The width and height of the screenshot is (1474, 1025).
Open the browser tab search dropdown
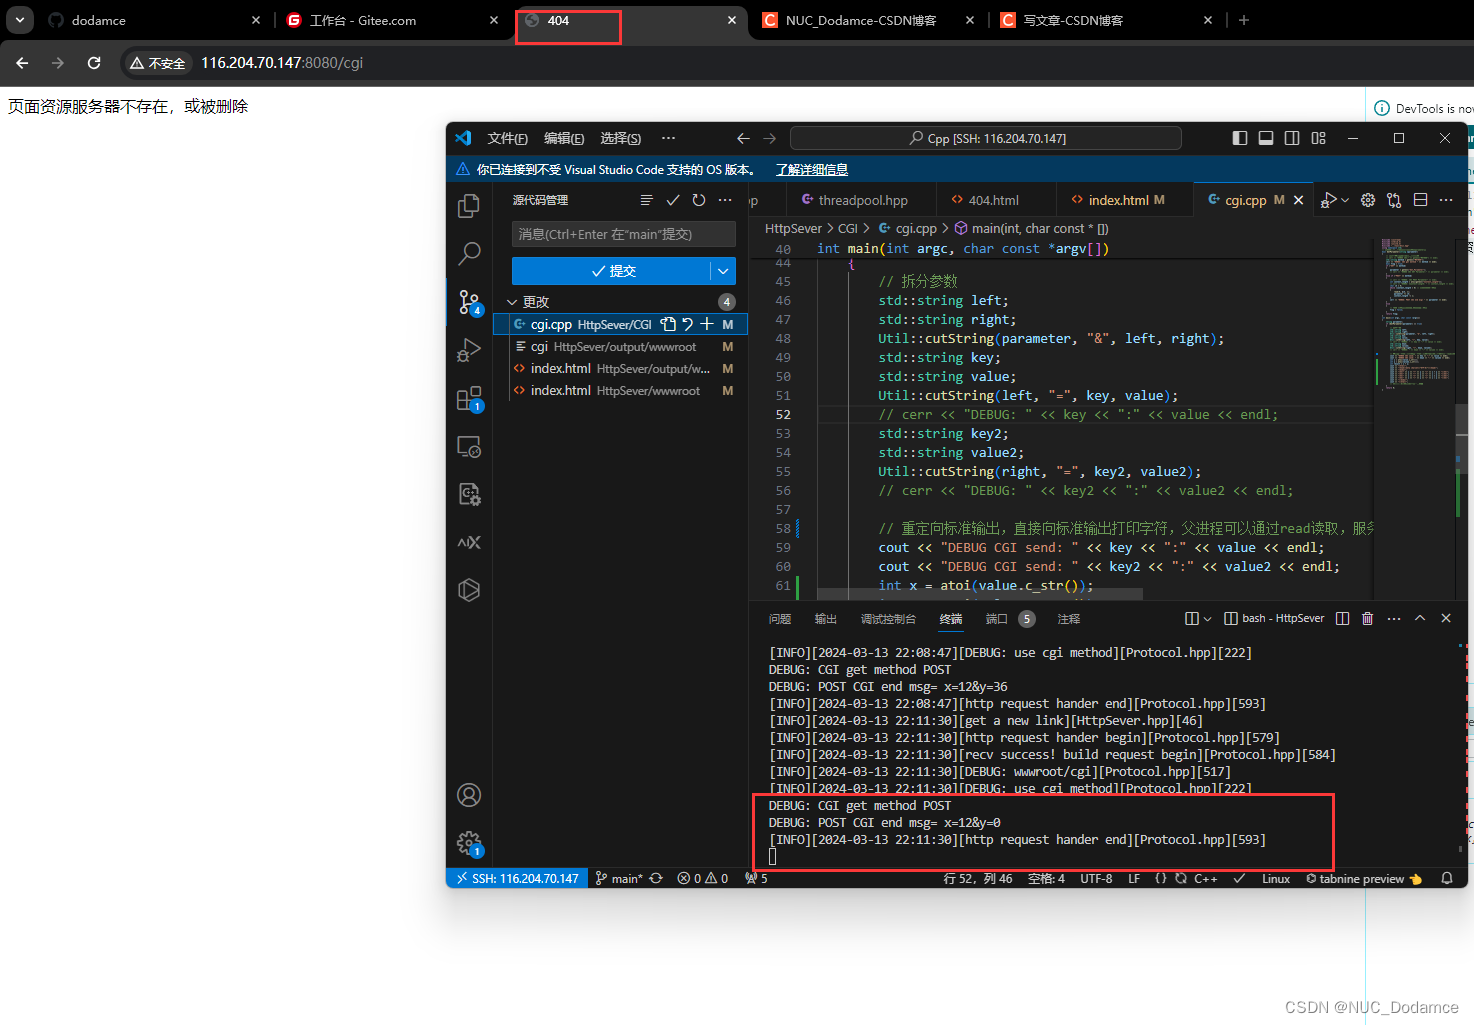pyautogui.click(x=20, y=20)
